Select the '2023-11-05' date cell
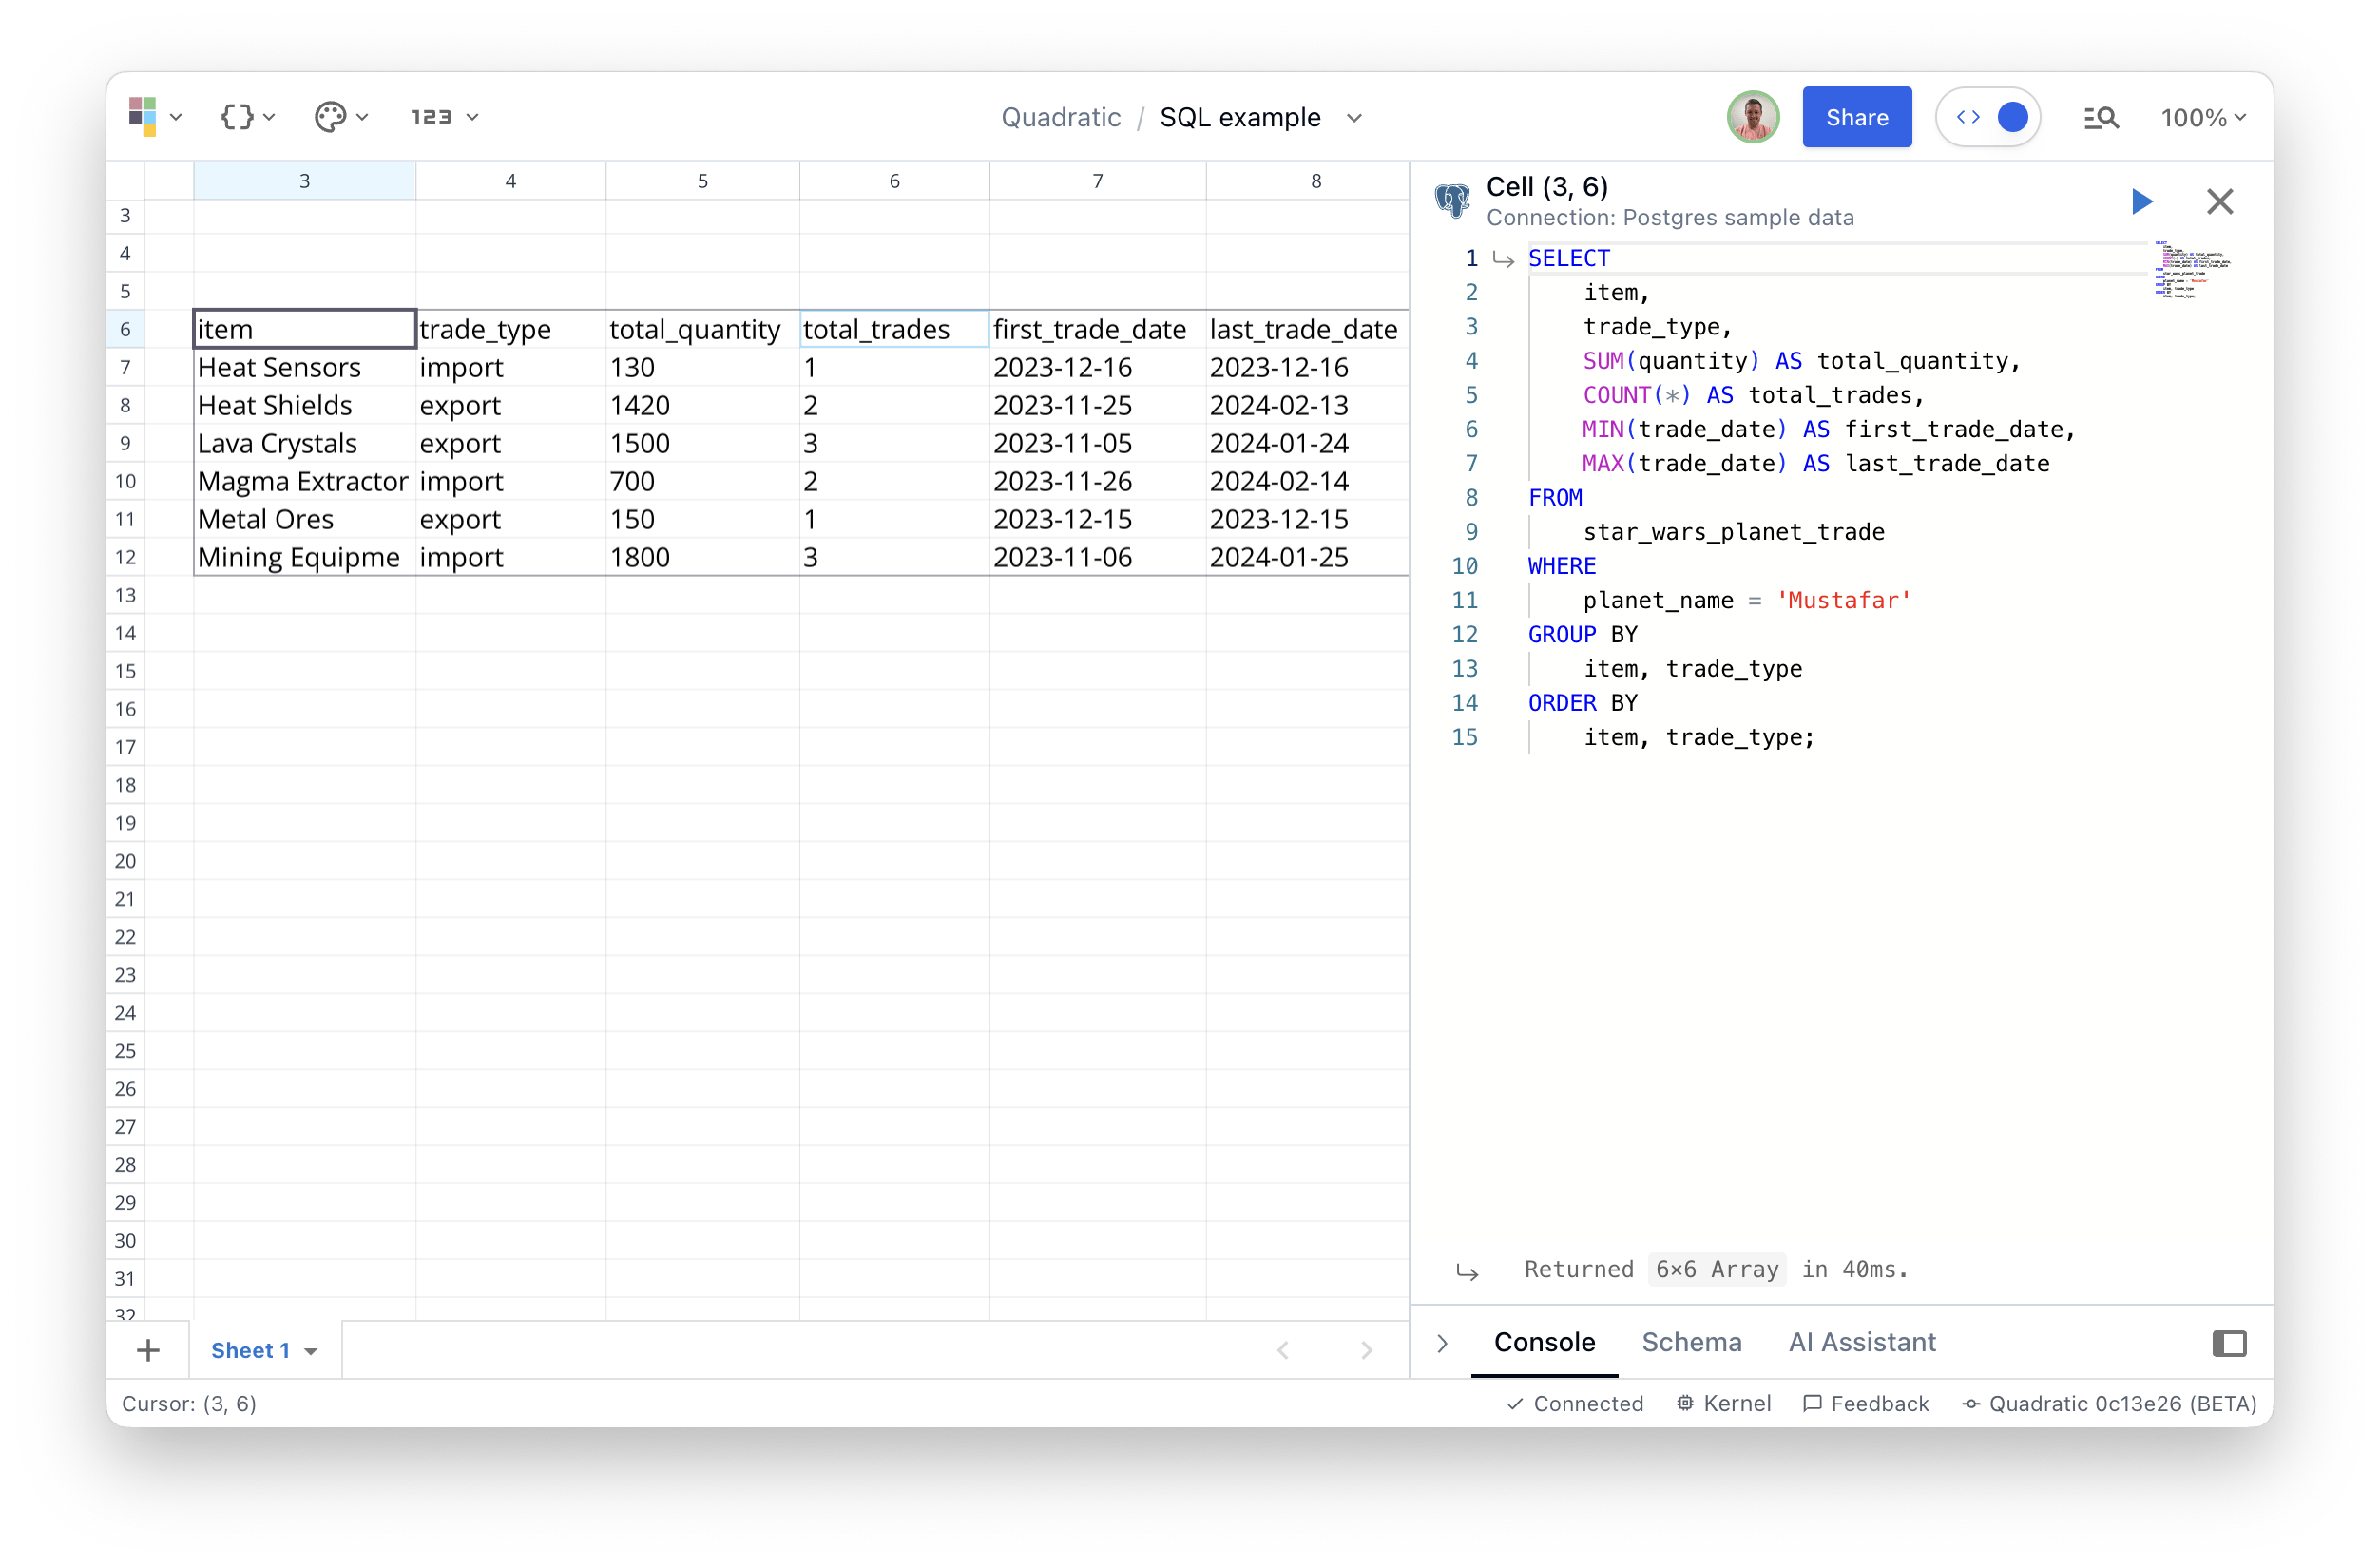The width and height of the screenshot is (2380, 1566). click(x=1097, y=443)
